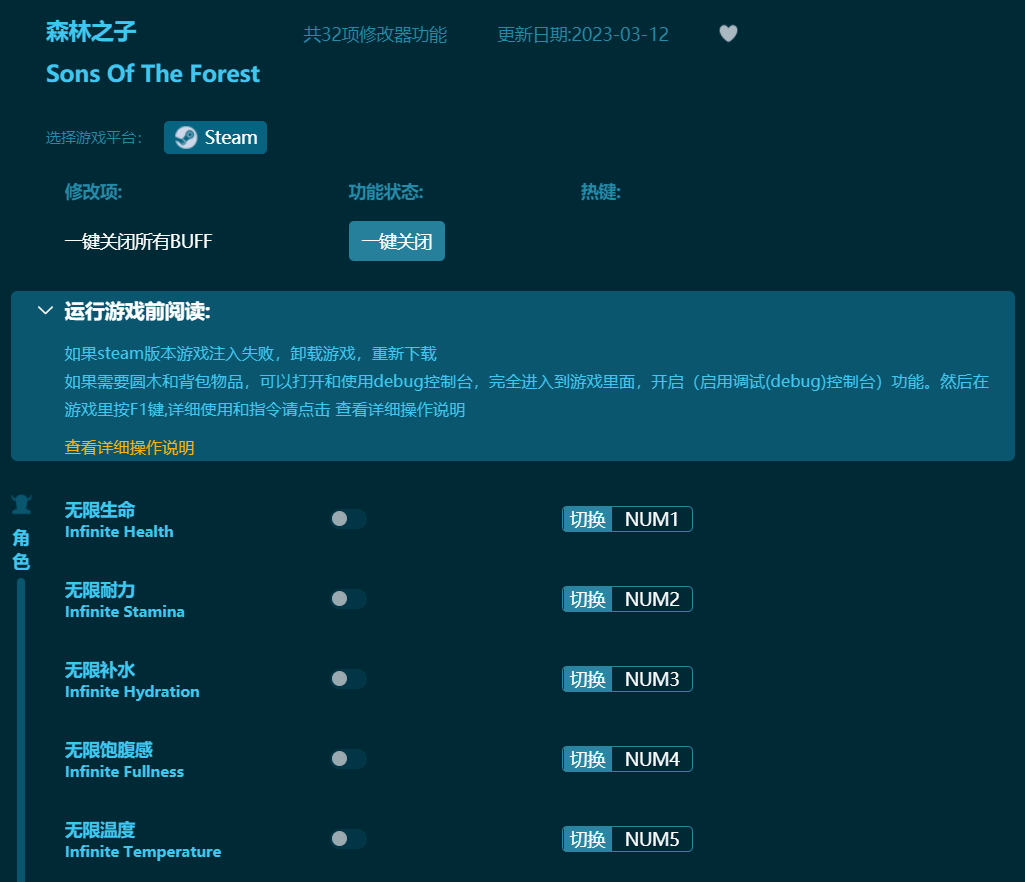
Task: Click the 森林之子 game name
Action: (91, 31)
